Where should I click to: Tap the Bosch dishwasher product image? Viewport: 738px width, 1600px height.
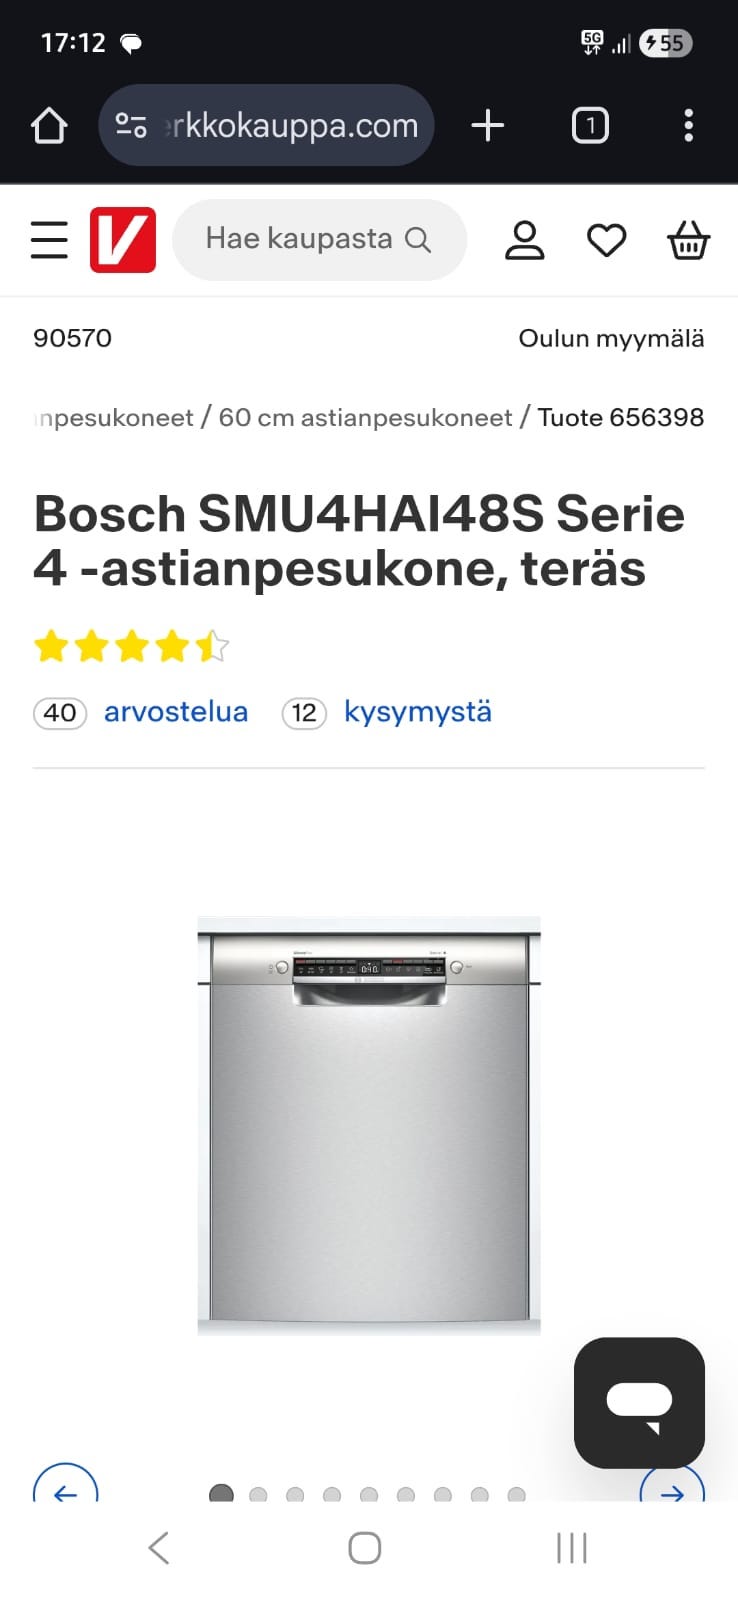pyautogui.click(x=369, y=1125)
